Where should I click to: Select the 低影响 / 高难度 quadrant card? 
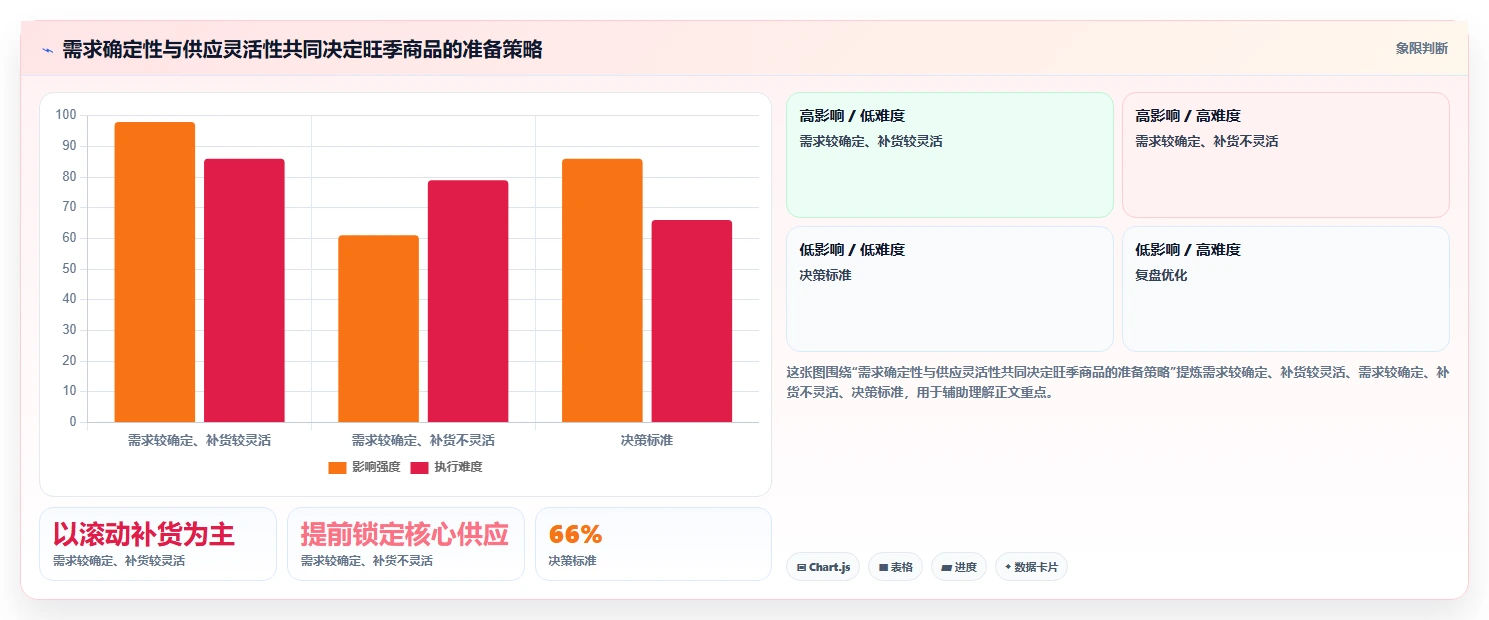click(1285, 289)
